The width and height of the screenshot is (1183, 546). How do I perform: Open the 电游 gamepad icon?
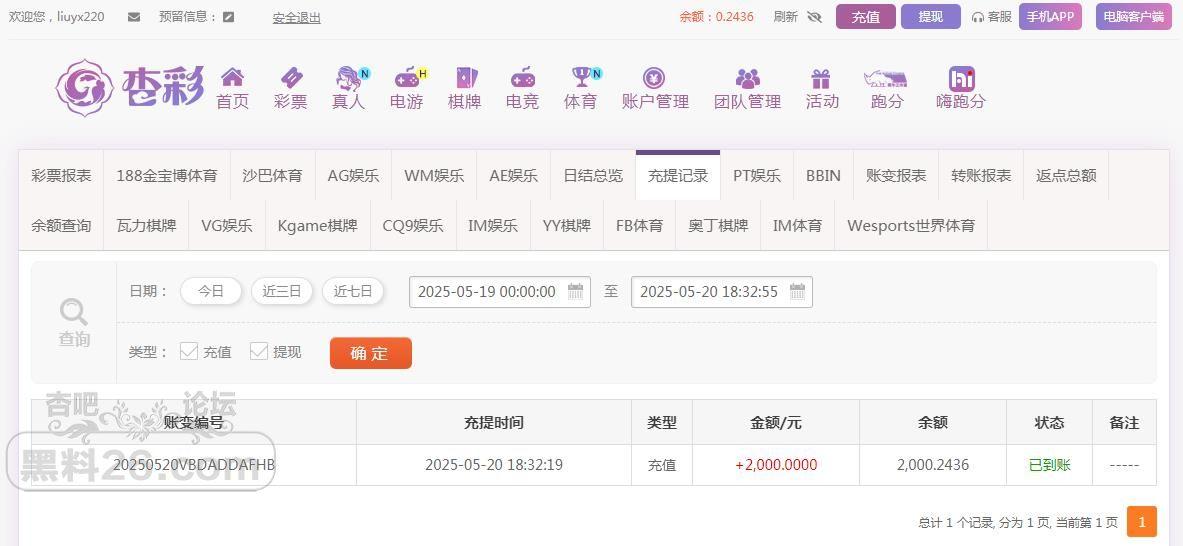tap(408, 77)
